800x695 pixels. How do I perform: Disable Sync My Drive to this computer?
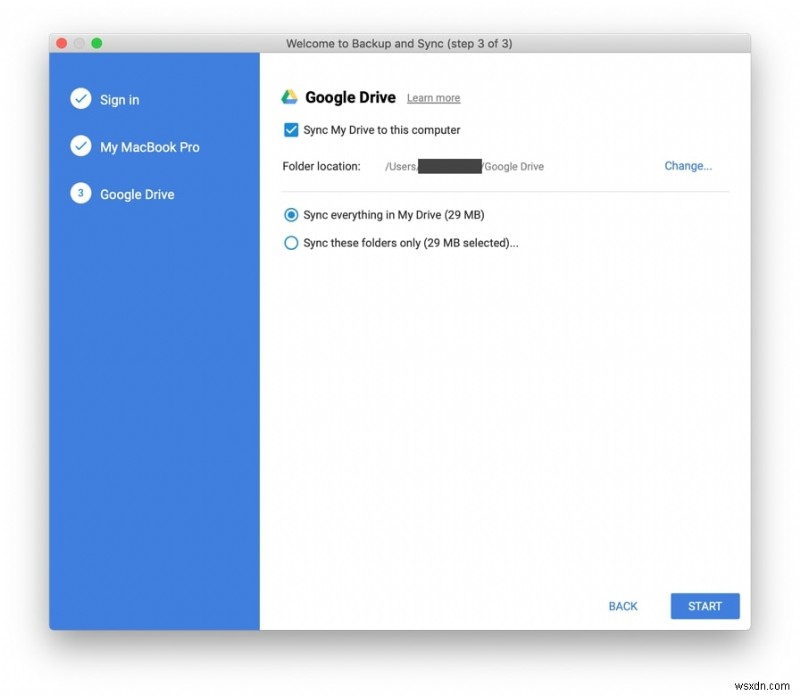pos(291,129)
